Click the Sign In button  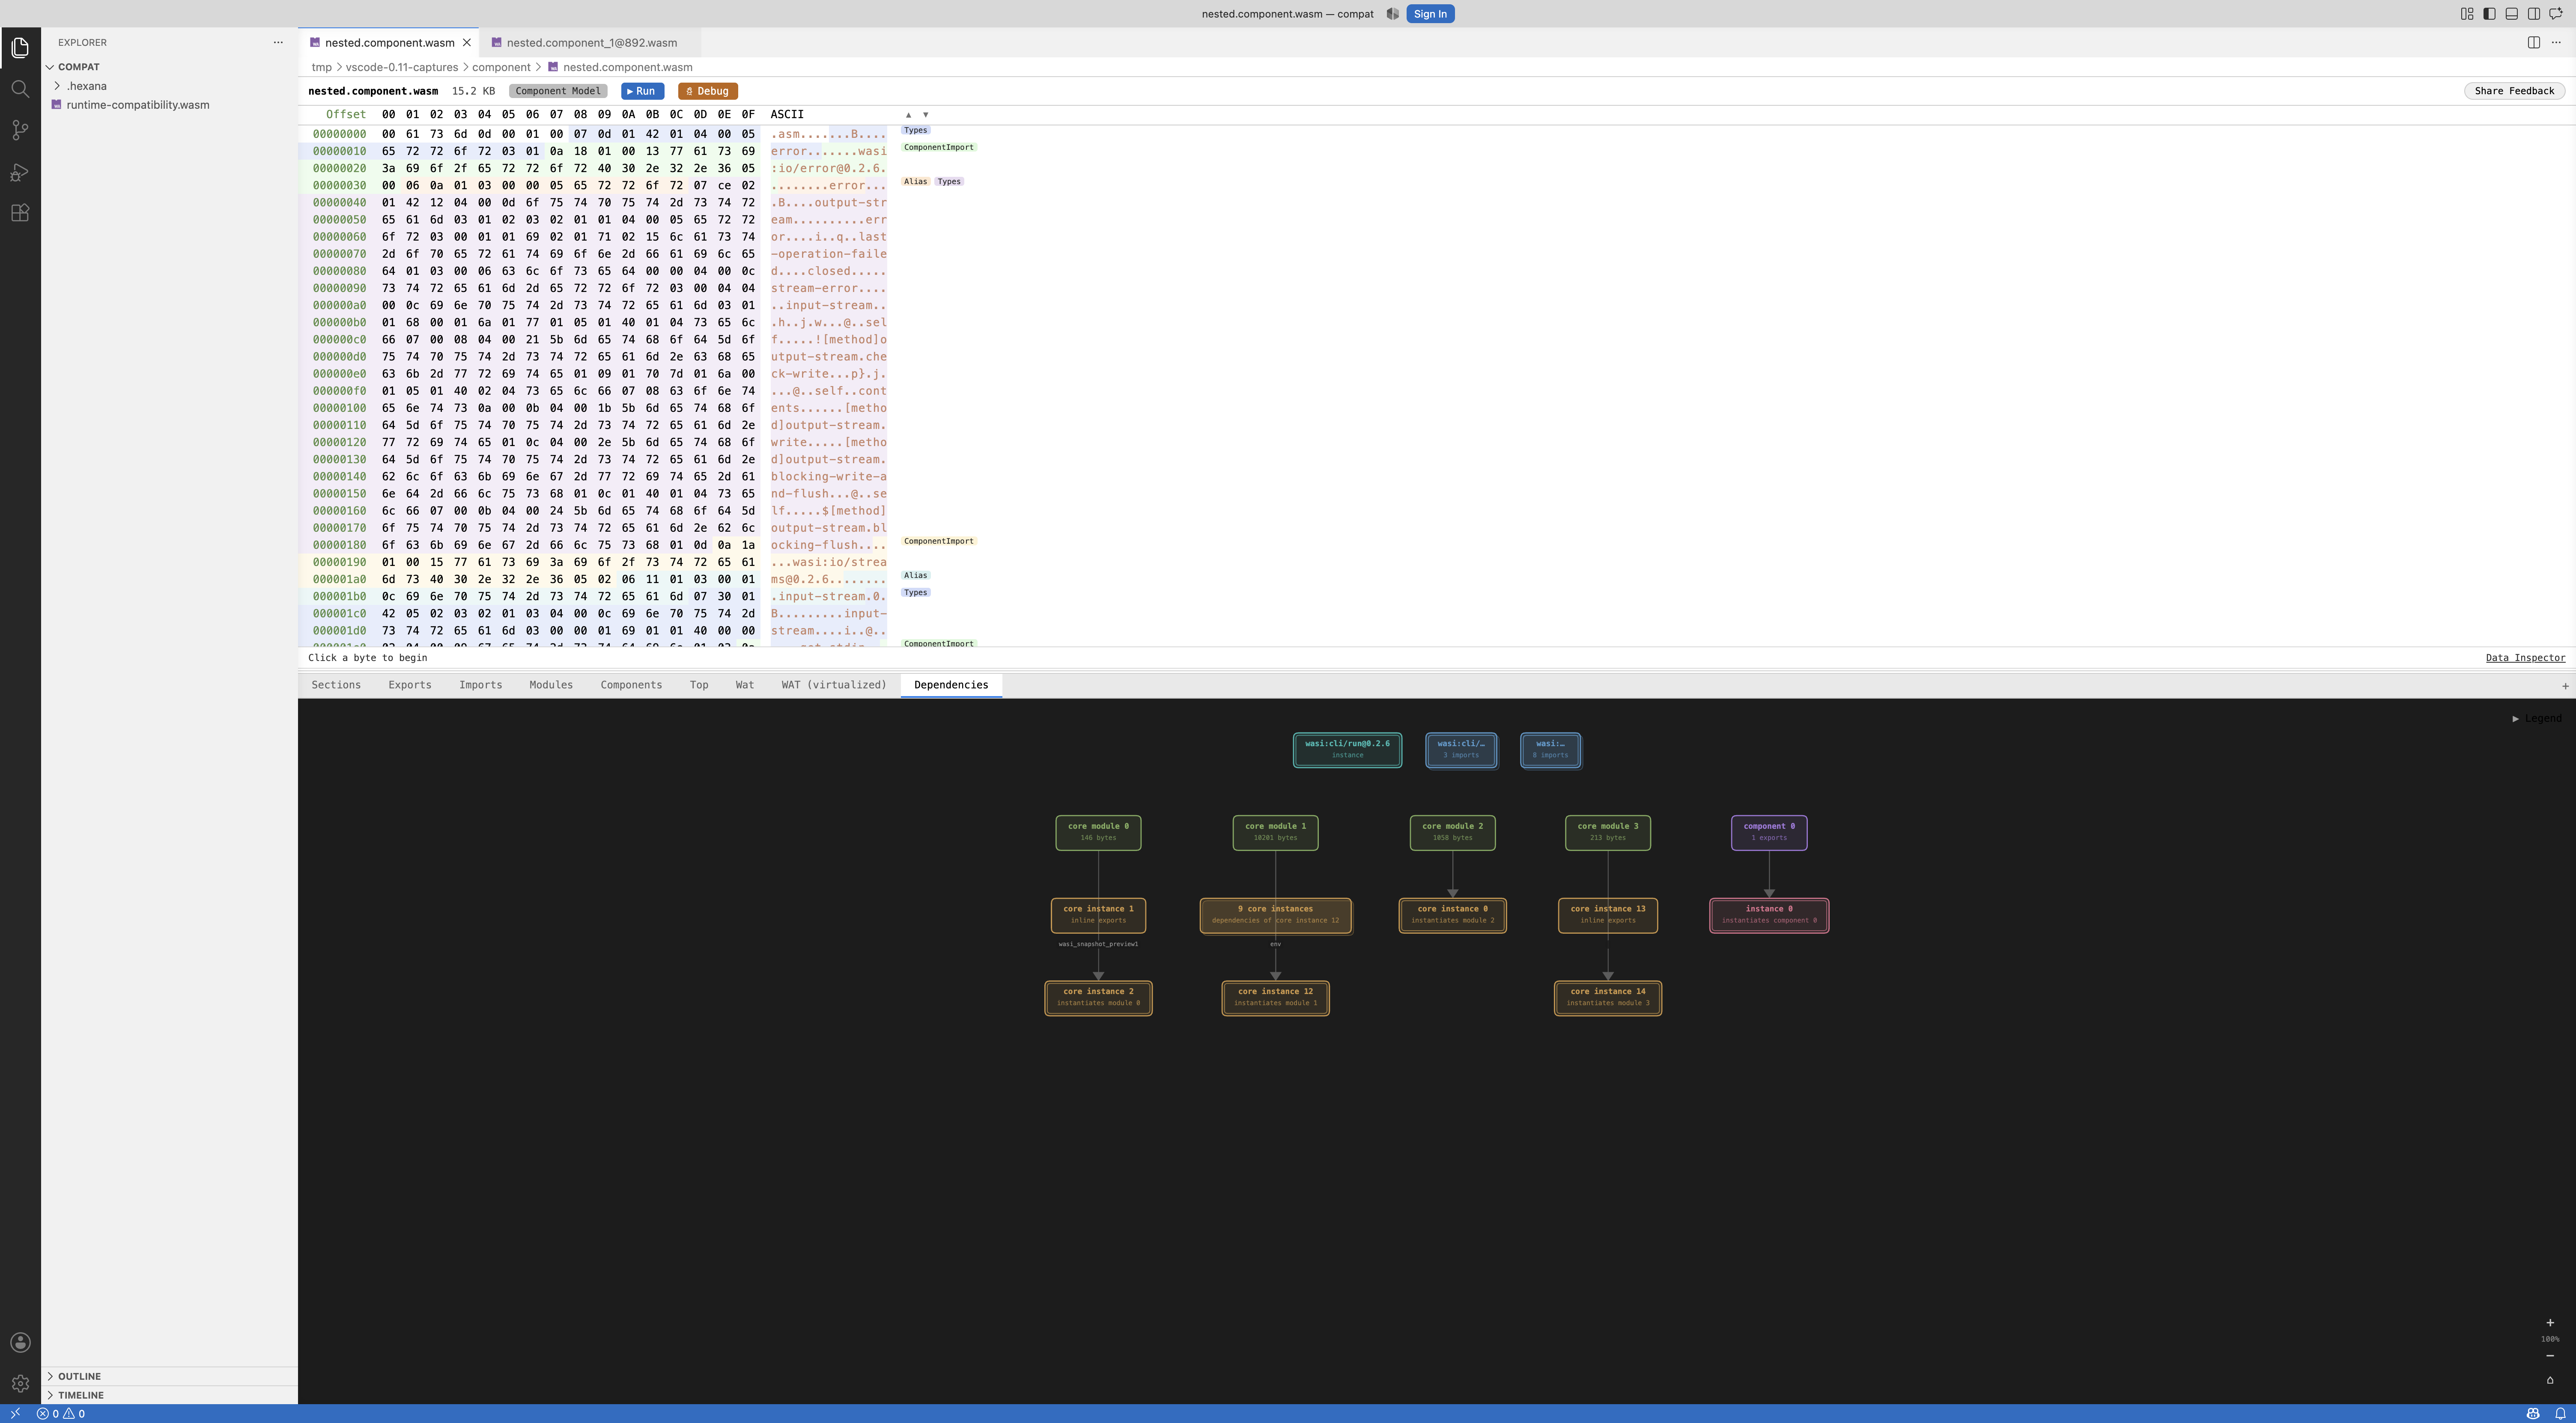point(1430,14)
